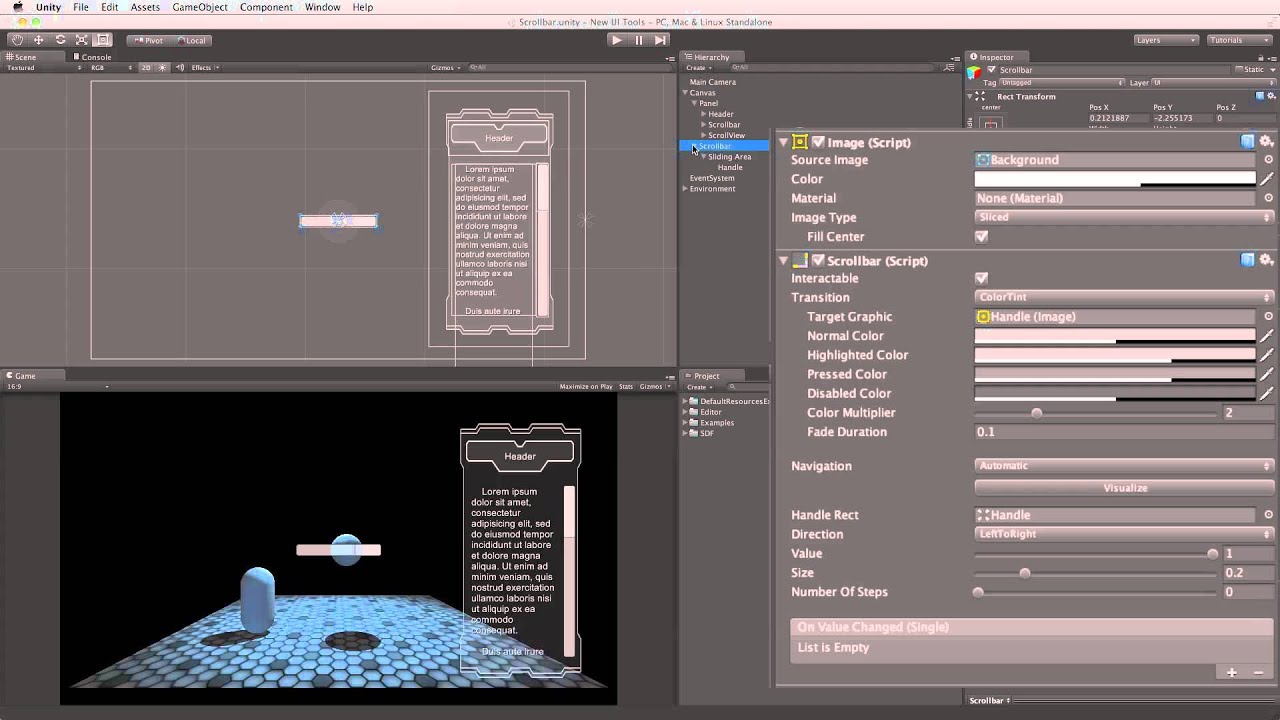Screen dimensions: 1280x720
Task: Add listener with plus button in On Value Changed
Action: [x=1232, y=673]
